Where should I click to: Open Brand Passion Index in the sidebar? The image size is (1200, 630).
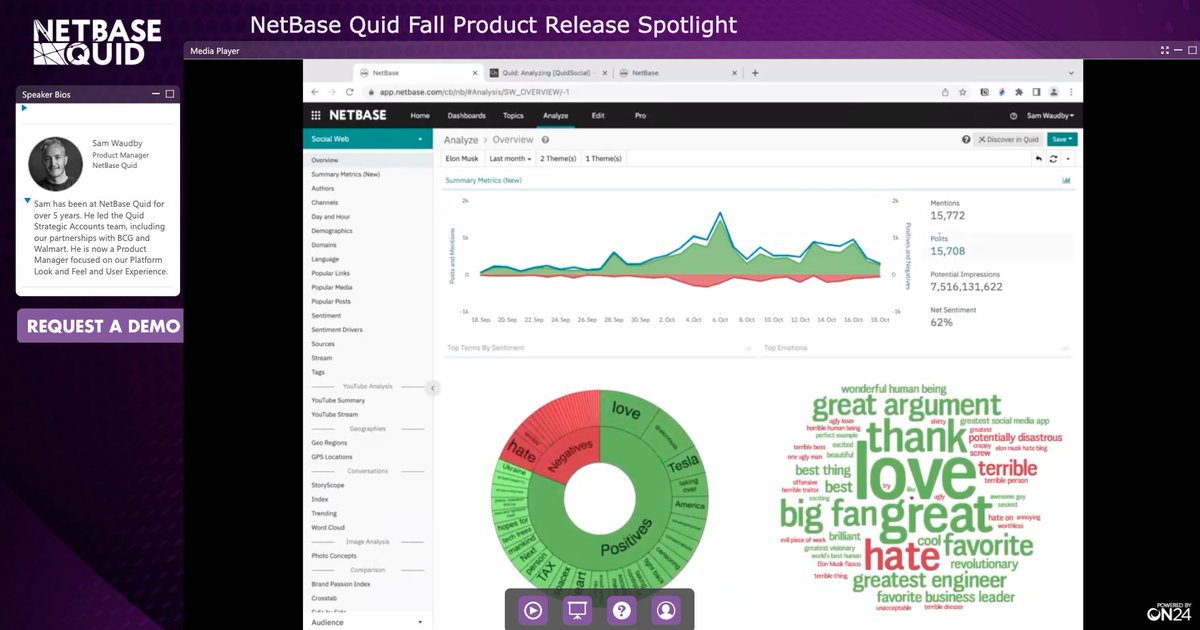point(340,584)
